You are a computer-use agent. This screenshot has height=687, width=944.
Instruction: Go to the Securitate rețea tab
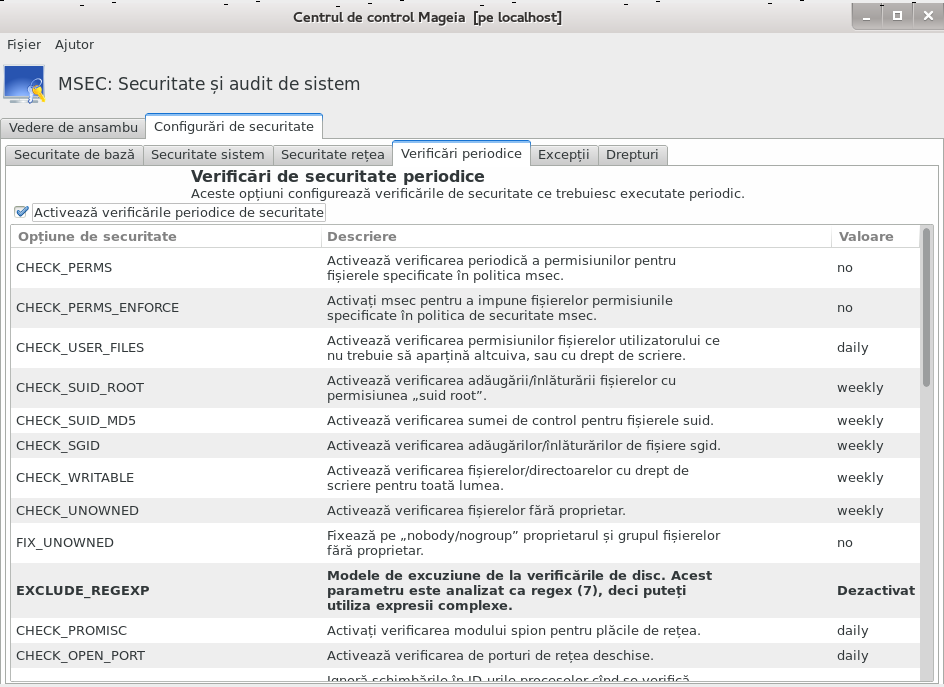(x=332, y=155)
